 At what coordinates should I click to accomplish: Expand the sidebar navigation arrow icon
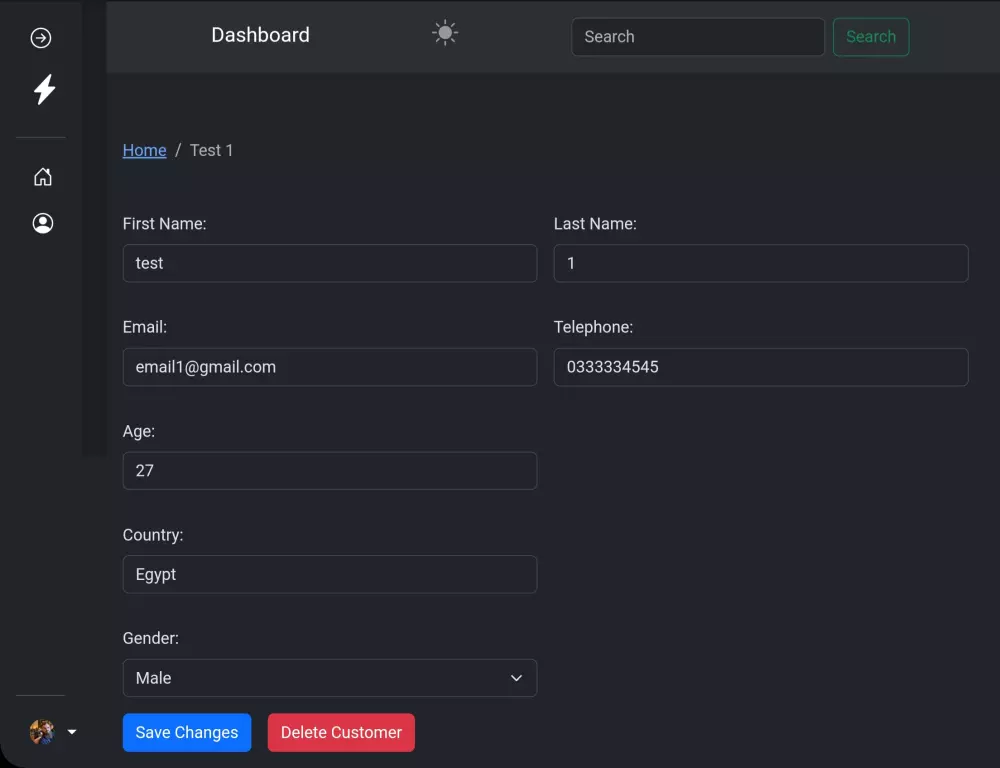point(40,37)
